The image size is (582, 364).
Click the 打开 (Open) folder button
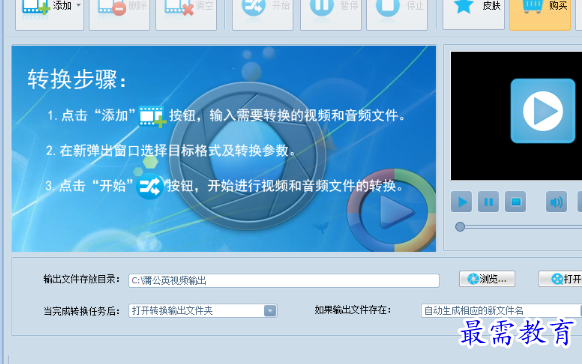[x=560, y=279]
